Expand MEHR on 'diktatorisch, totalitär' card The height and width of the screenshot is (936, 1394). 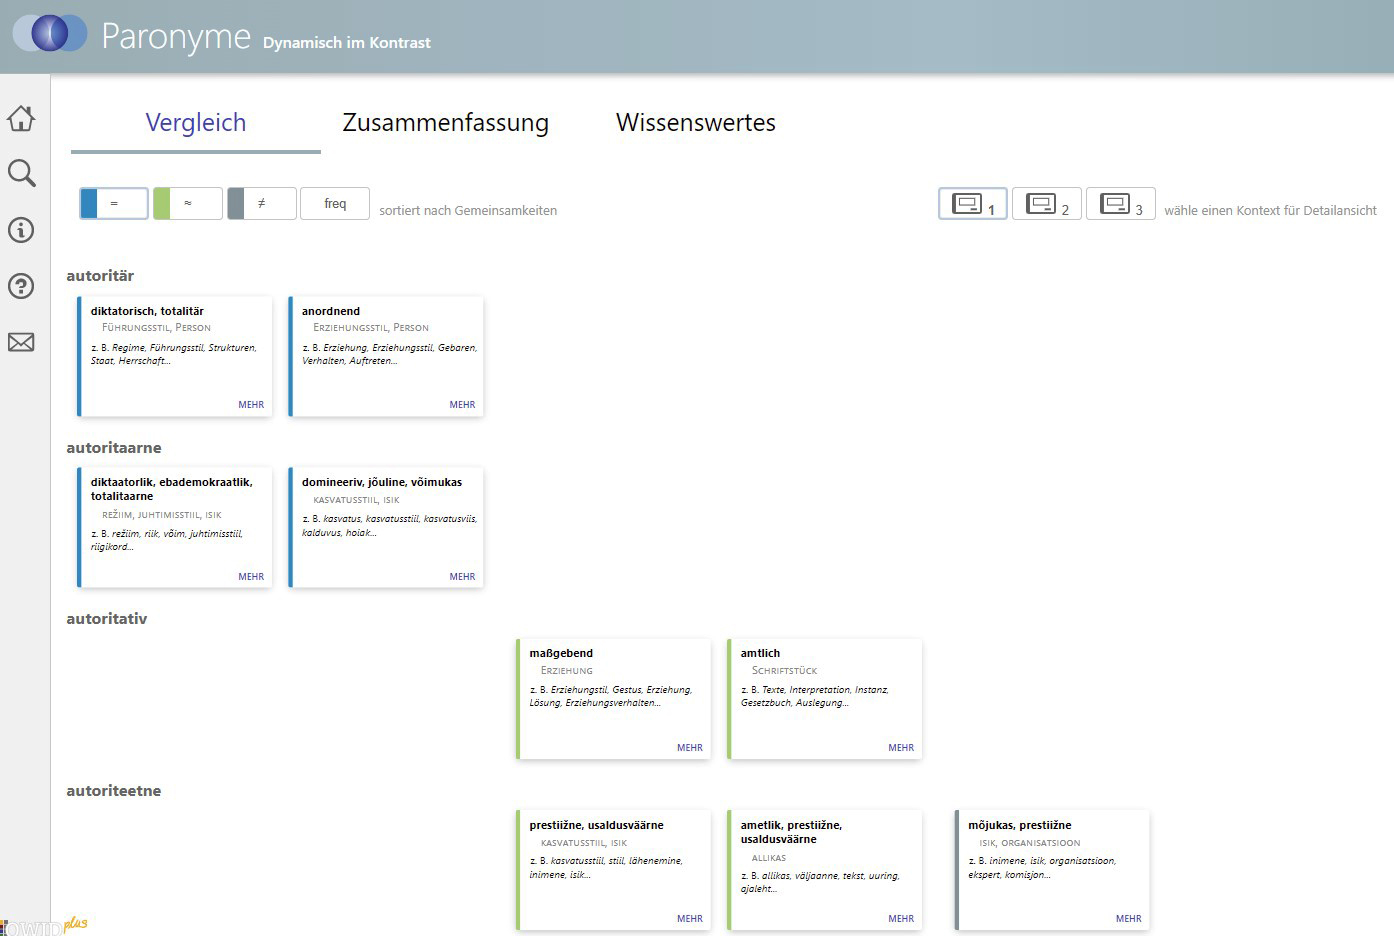pos(251,405)
